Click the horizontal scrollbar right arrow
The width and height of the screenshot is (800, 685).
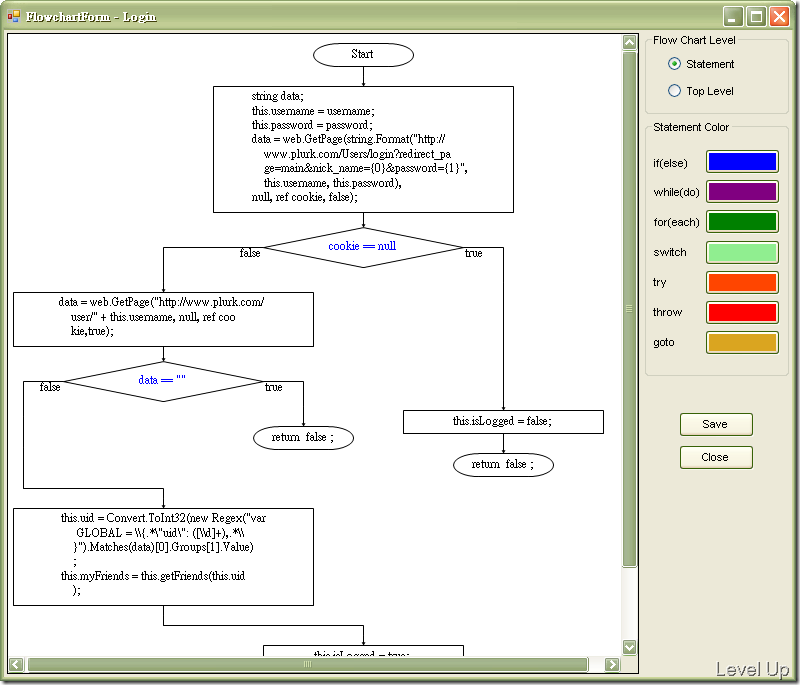612,664
